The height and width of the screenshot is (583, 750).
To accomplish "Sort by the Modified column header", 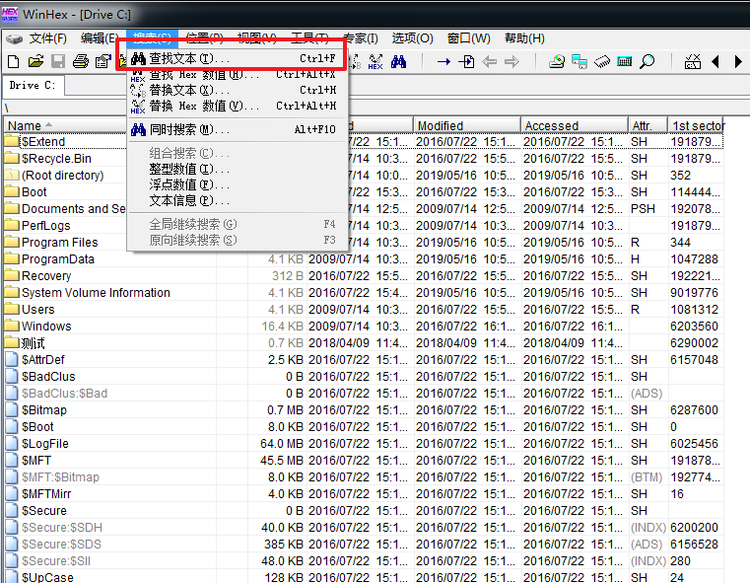I will tap(467, 125).
